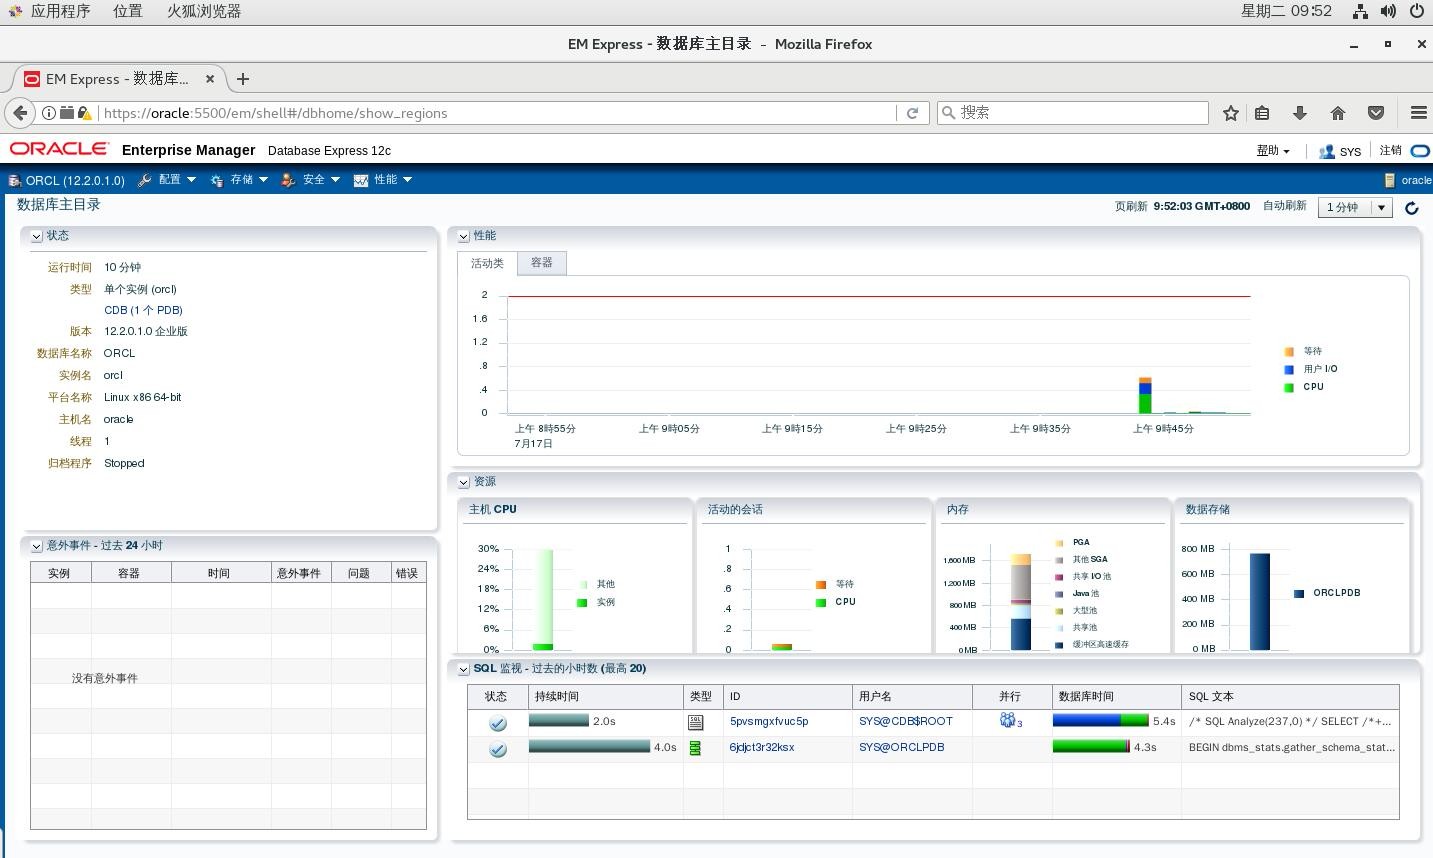Open the 安全 menu
The image size is (1433, 858).
(311, 180)
